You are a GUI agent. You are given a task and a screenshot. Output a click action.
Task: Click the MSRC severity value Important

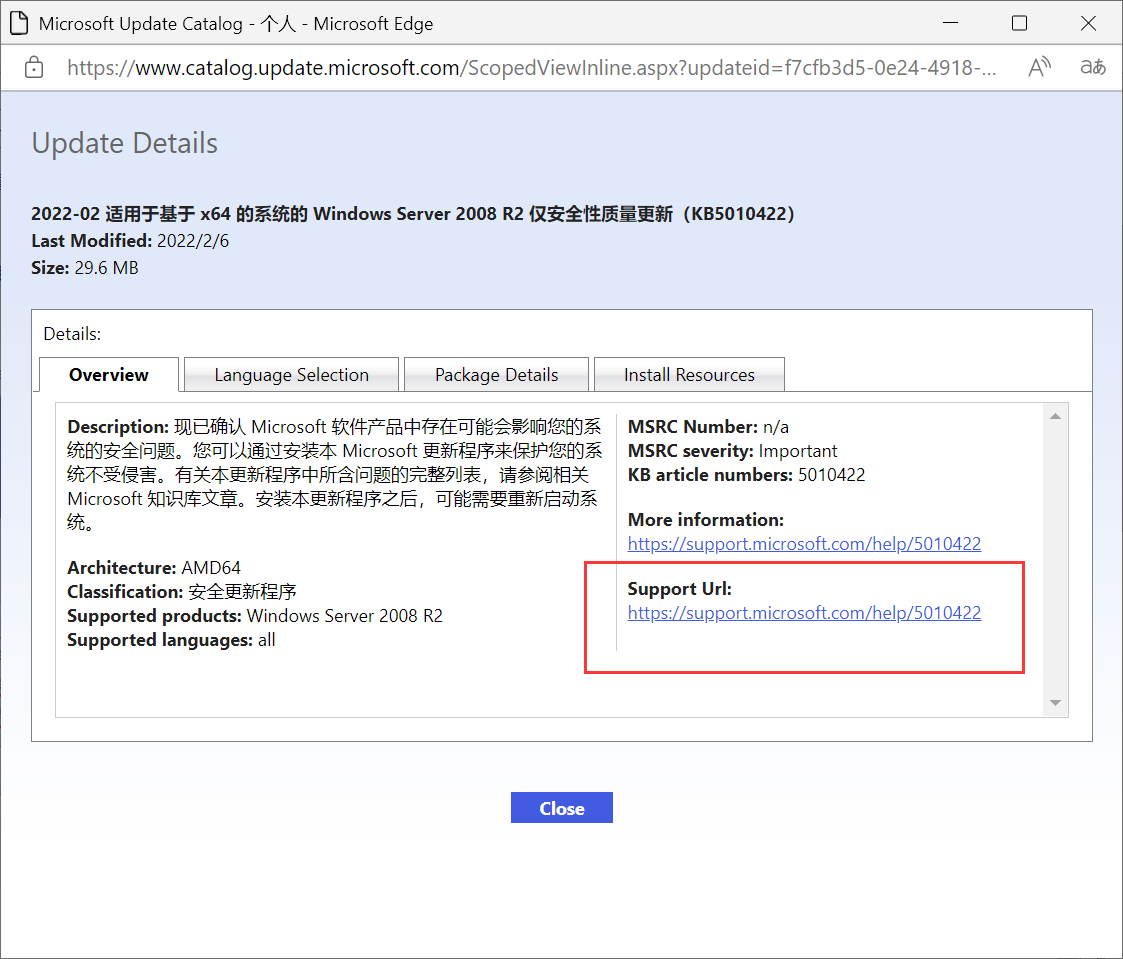coord(797,451)
